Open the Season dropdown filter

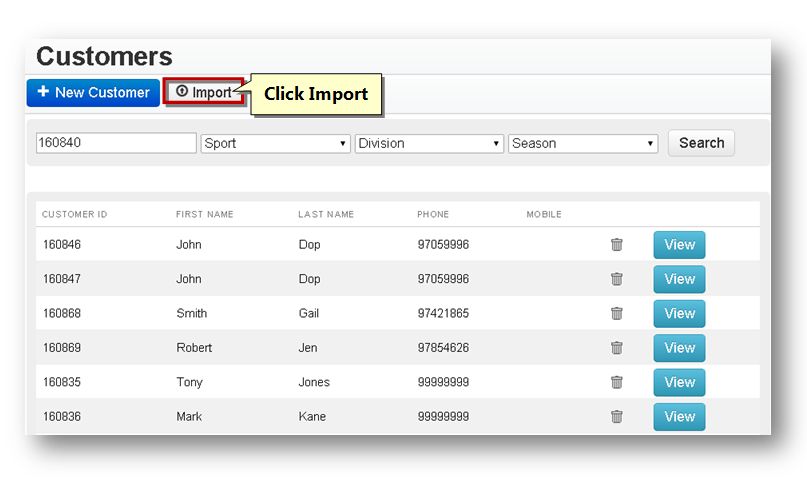pos(583,143)
